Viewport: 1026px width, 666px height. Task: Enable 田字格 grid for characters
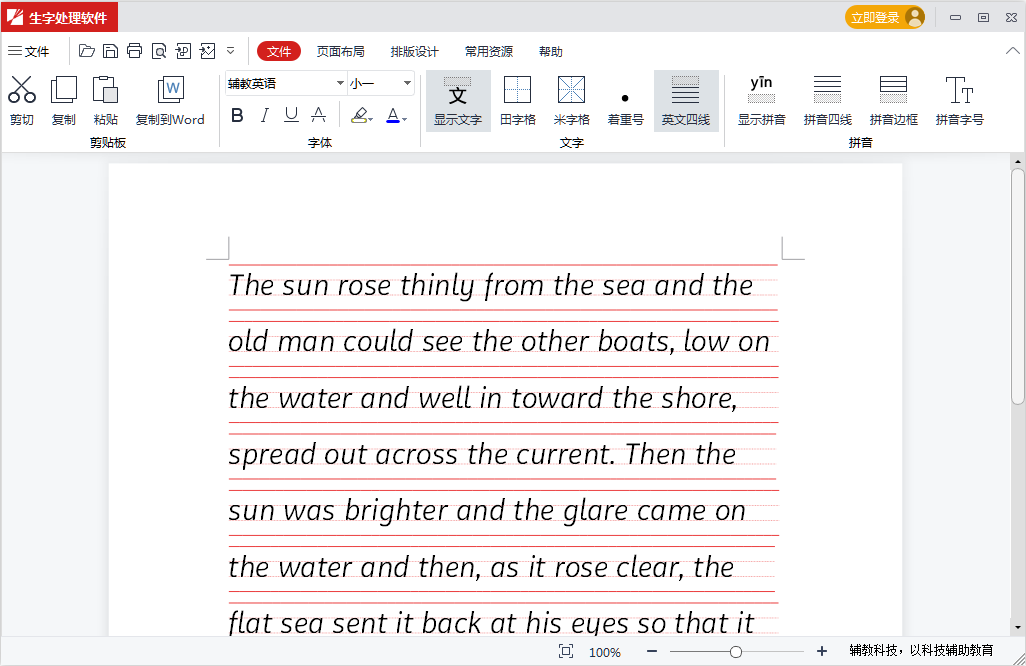518,101
